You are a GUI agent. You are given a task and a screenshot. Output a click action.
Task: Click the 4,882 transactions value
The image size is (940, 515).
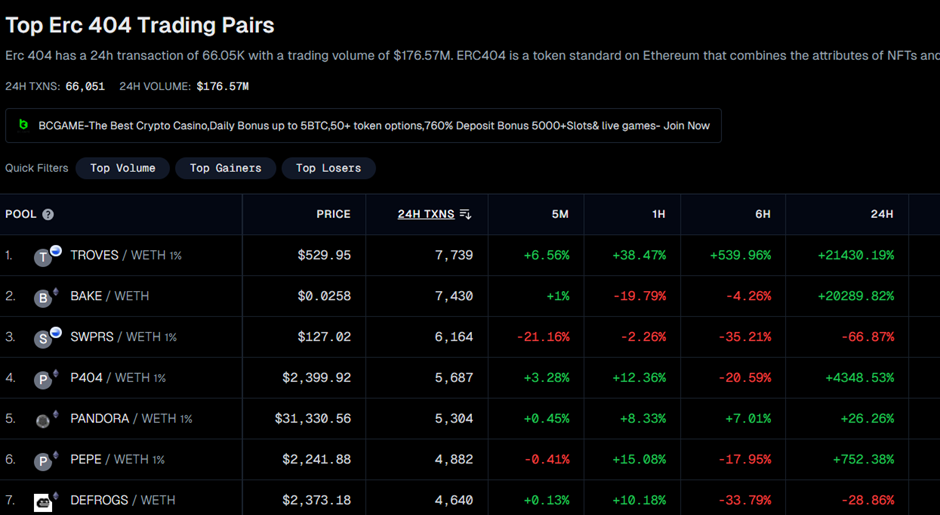pyautogui.click(x=454, y=459)
